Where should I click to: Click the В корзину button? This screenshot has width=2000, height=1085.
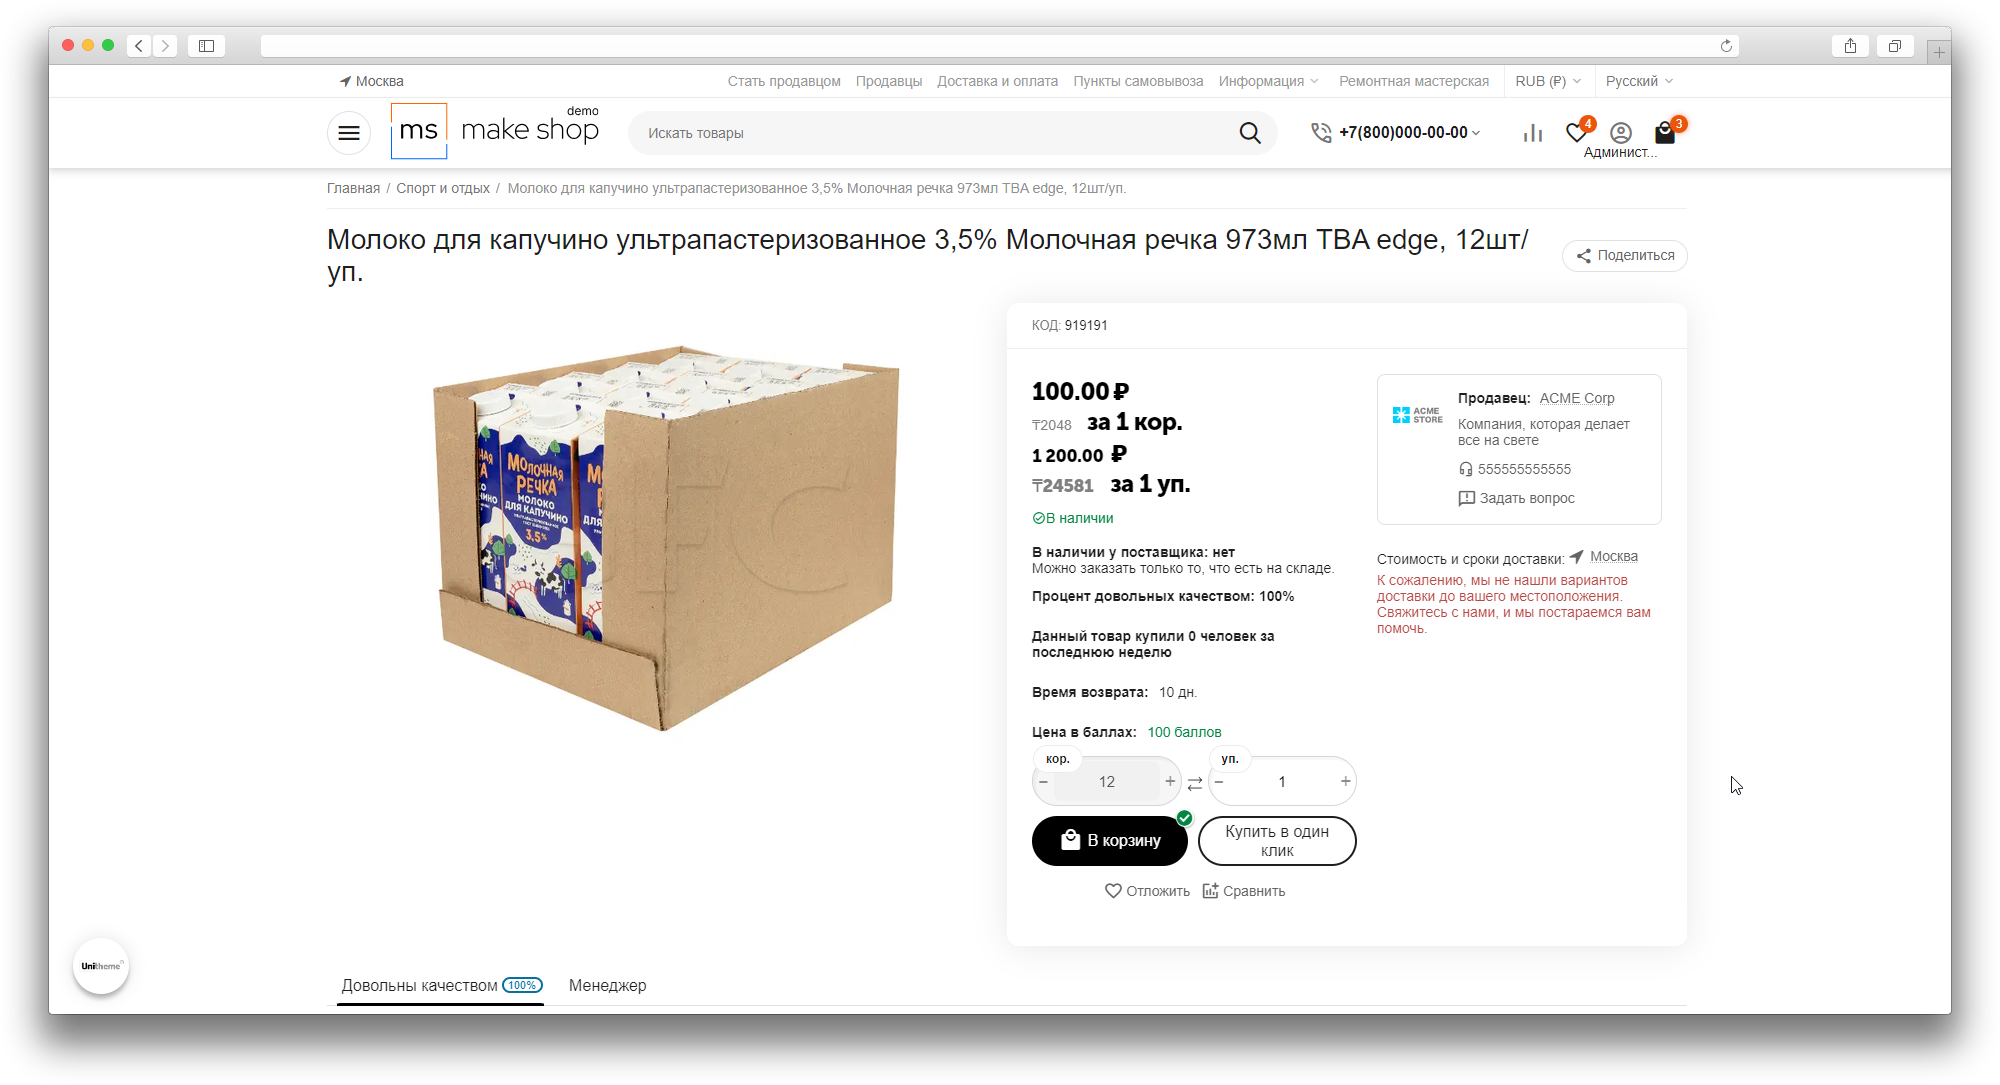point(1110,840)
